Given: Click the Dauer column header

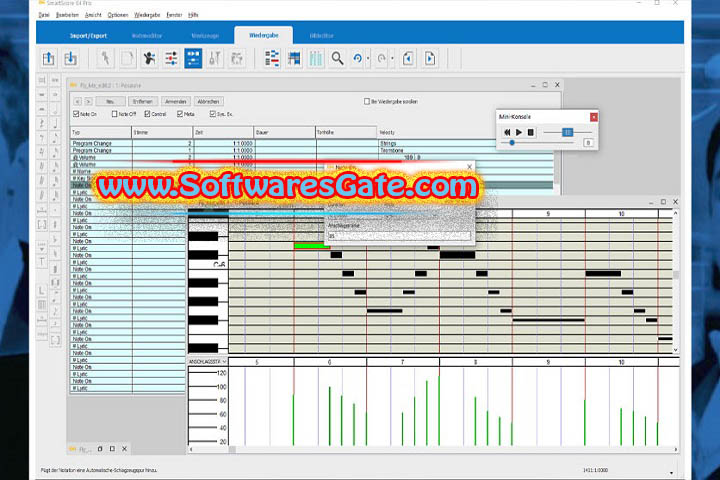Looking at the screenshot, I should click(x=284, y=132).
